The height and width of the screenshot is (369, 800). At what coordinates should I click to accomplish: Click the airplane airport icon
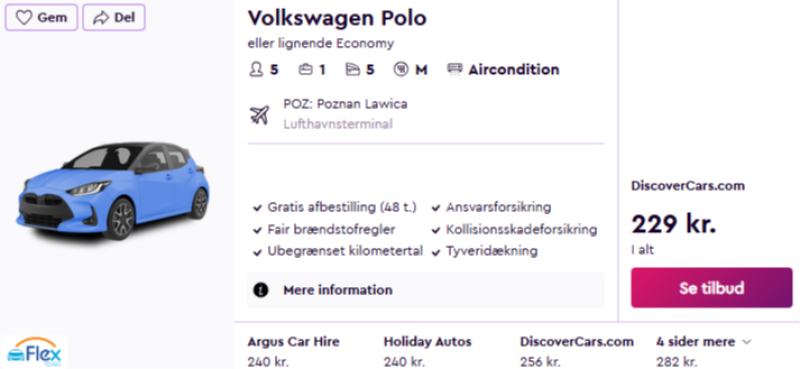pos(260,114)
